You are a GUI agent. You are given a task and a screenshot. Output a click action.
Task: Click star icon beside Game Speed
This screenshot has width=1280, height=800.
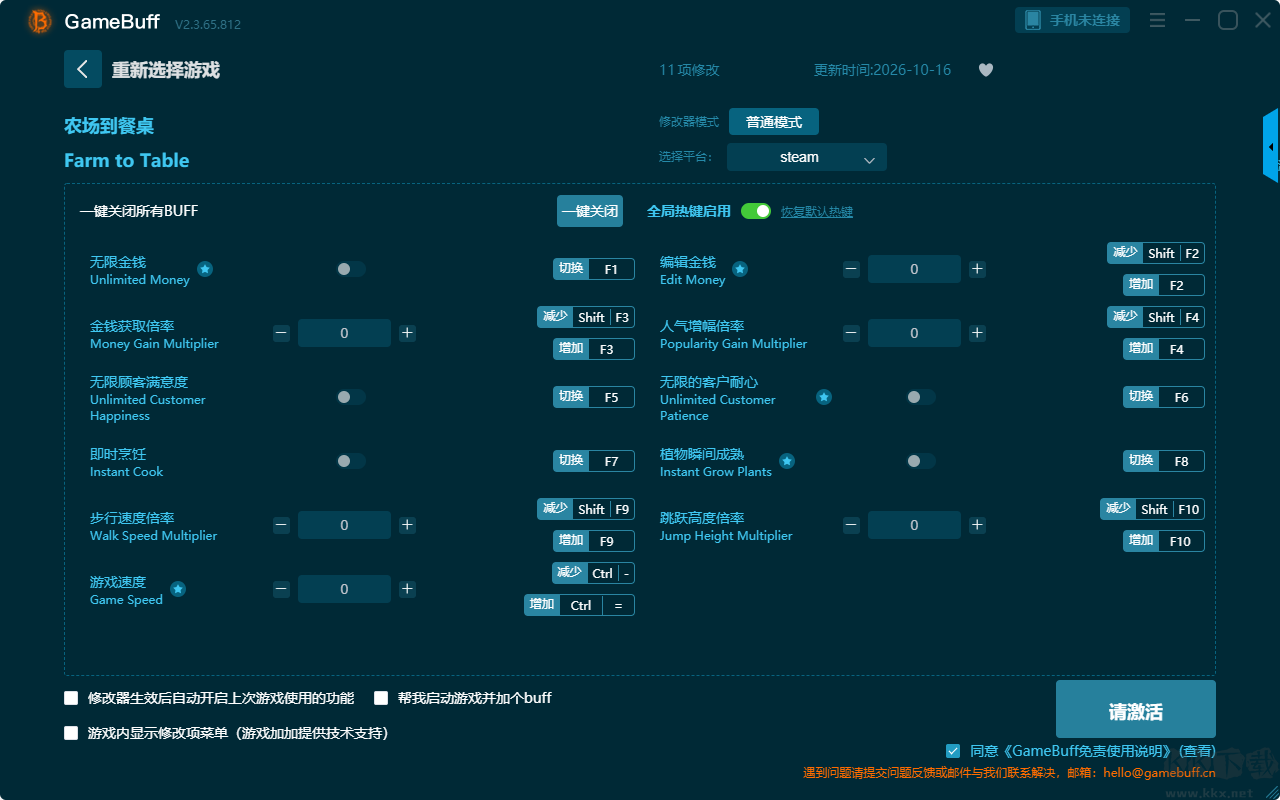(x=178, y=589)
